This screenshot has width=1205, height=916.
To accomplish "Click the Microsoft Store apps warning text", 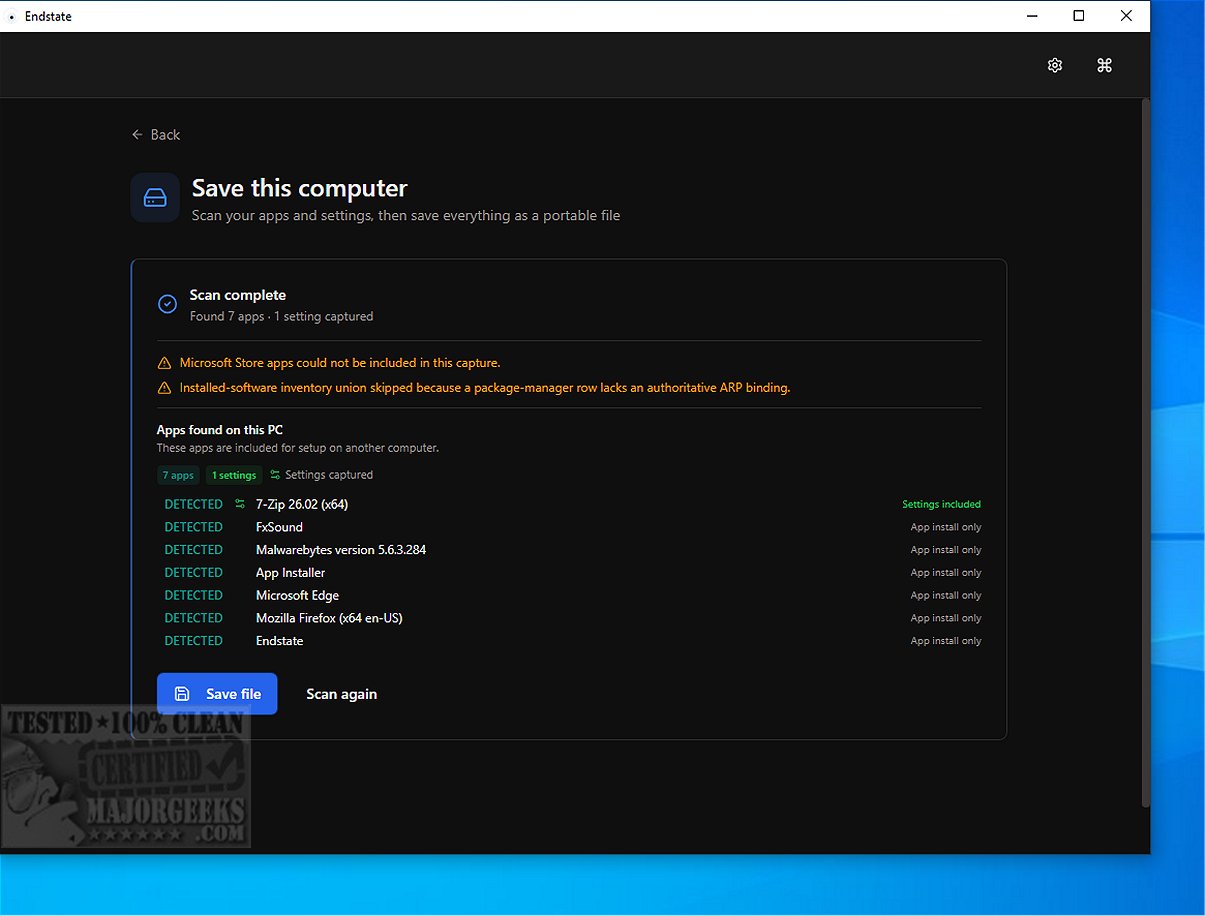I will (x=340, y=363).
